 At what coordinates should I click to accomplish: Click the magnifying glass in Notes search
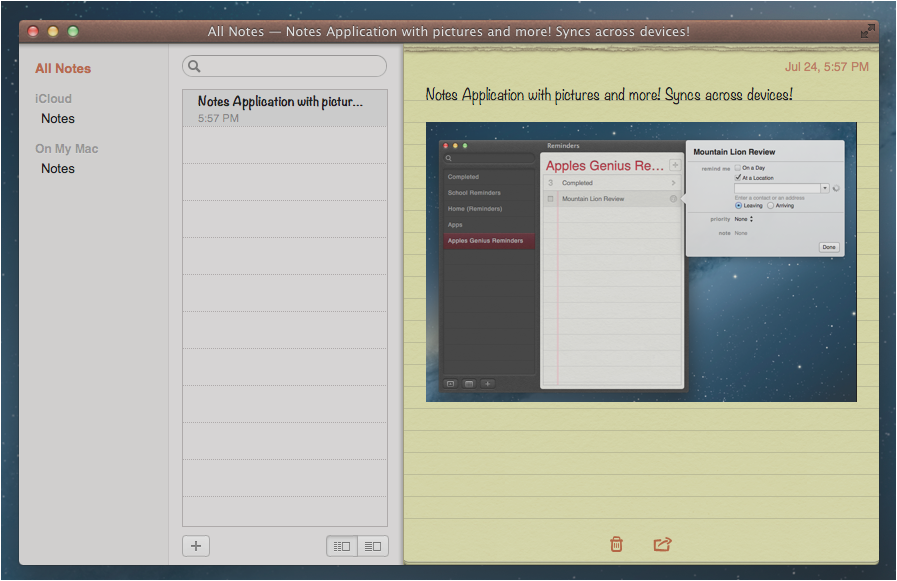195,66
